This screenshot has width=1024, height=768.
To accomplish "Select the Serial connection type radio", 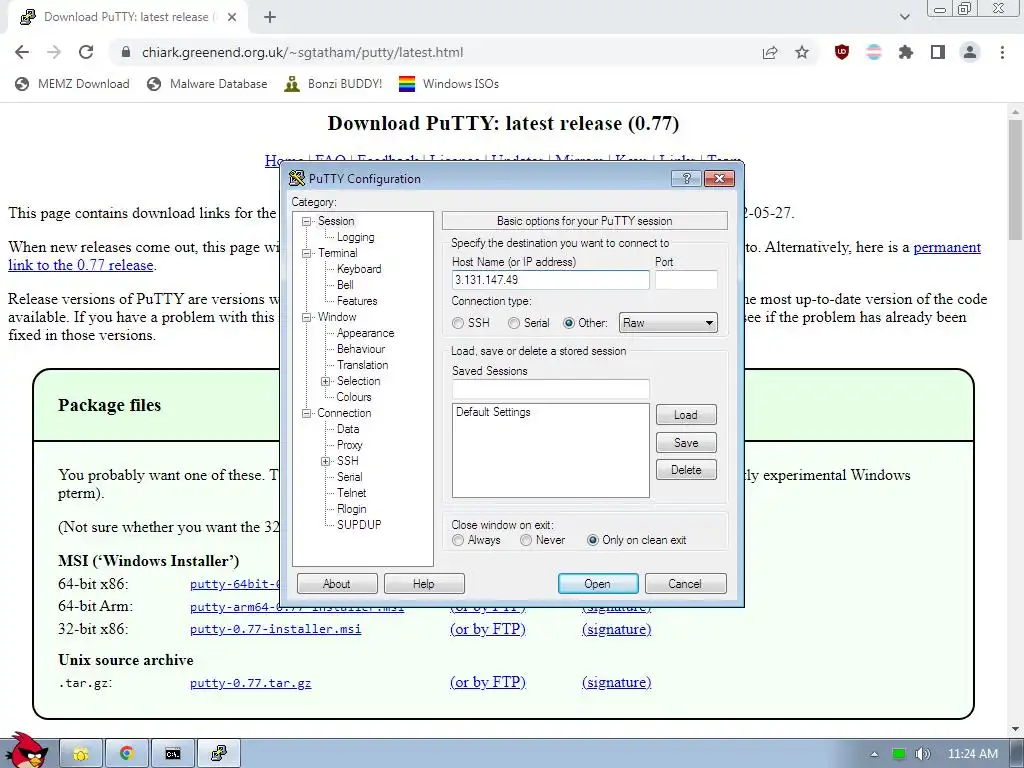I will pos(514,323).
